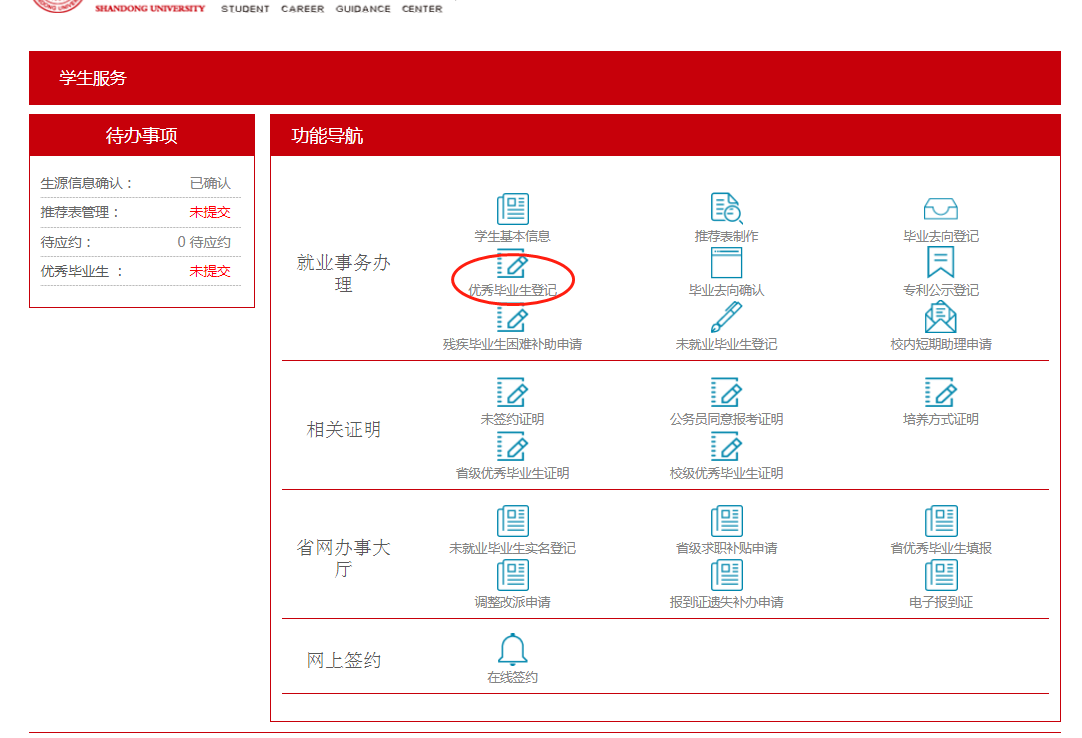The image size is (1082, 738).
Task: Open the 学生基本信息 icon
Action: [x=512, y=209]
